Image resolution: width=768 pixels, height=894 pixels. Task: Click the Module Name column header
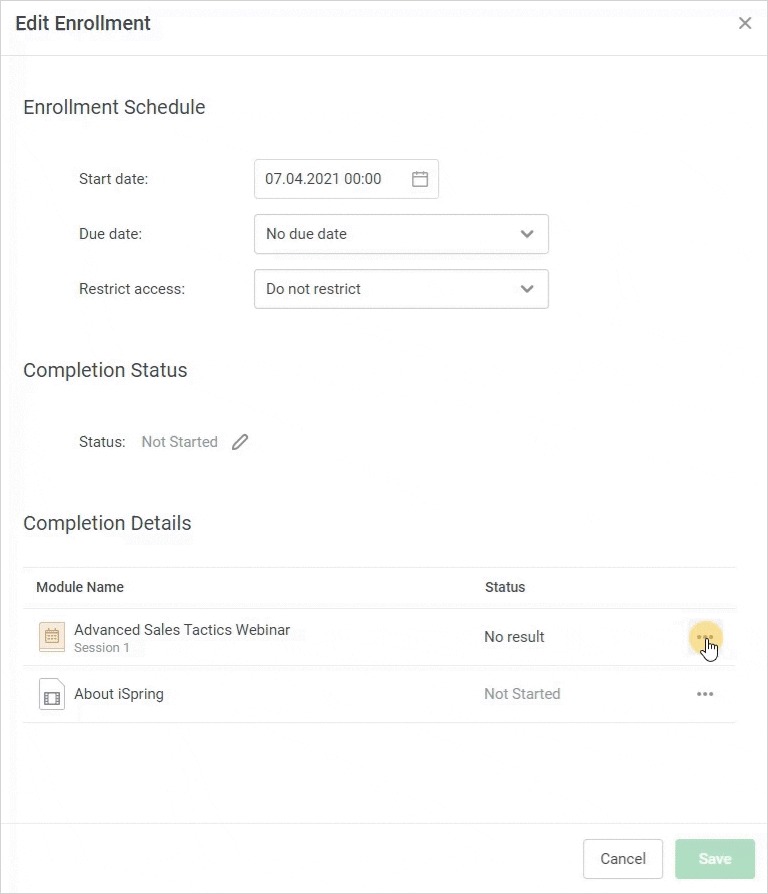(80, 587)
